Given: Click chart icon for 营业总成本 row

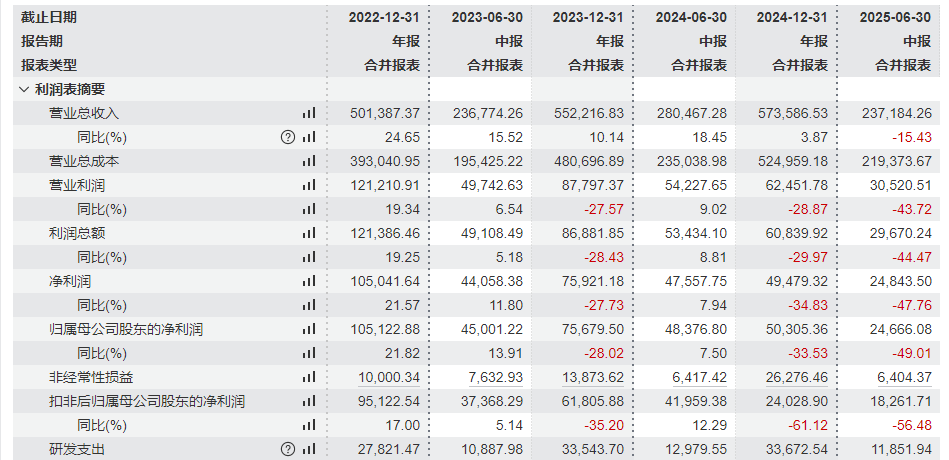Looking at the screenshot, I should (308, 161).
